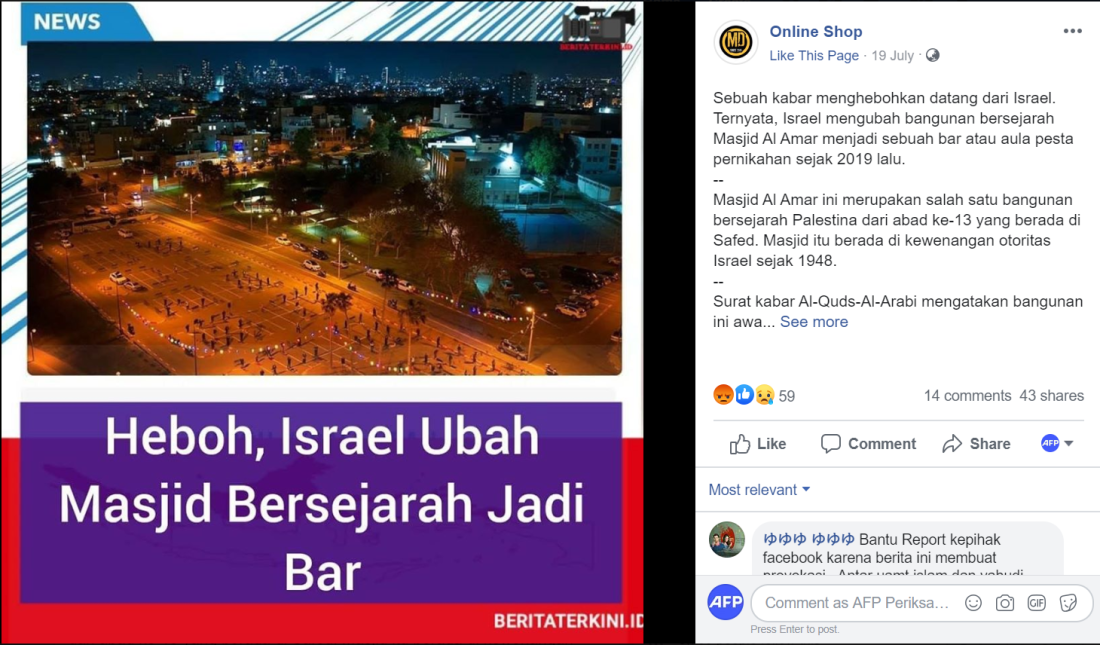Click the sad reaction emoji icon
The image size is (1100, 645).
click(x=765, y=395)
